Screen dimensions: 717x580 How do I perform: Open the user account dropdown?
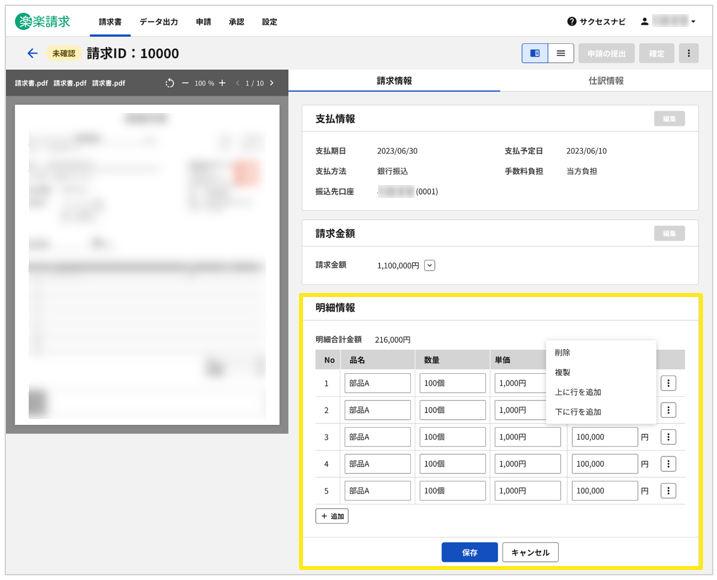tap(668, 21)
